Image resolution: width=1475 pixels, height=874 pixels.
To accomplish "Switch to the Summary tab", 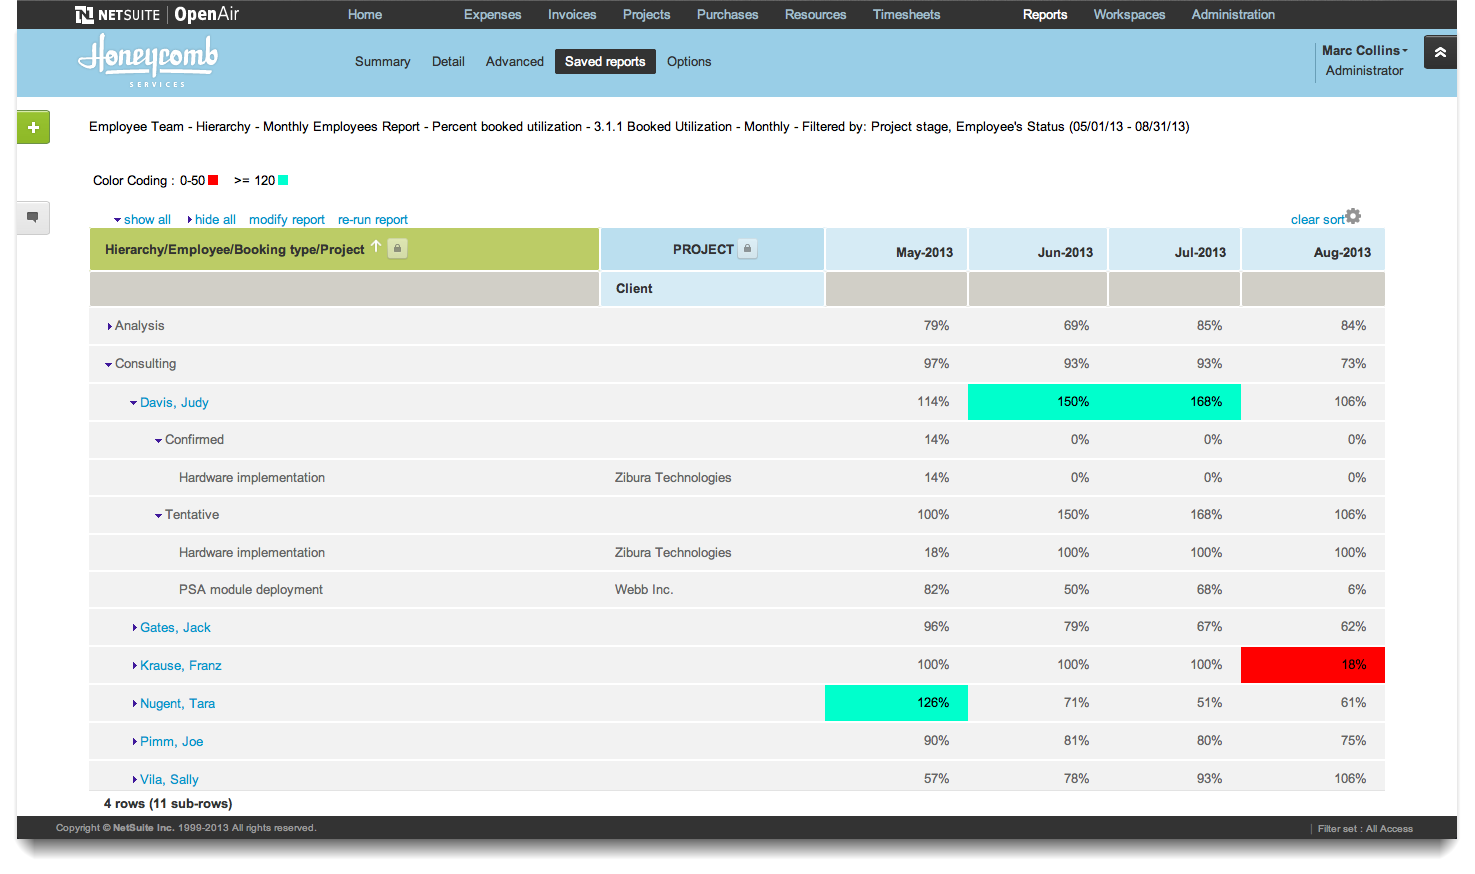I will pos(382,61).
